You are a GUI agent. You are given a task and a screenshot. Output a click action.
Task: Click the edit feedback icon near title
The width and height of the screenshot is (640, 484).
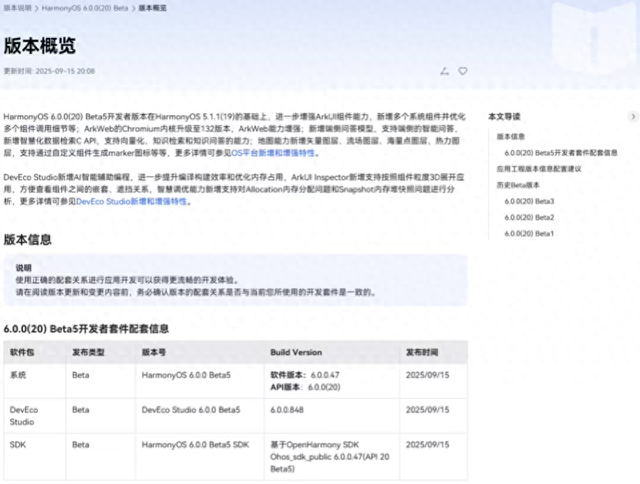(444, 71)
